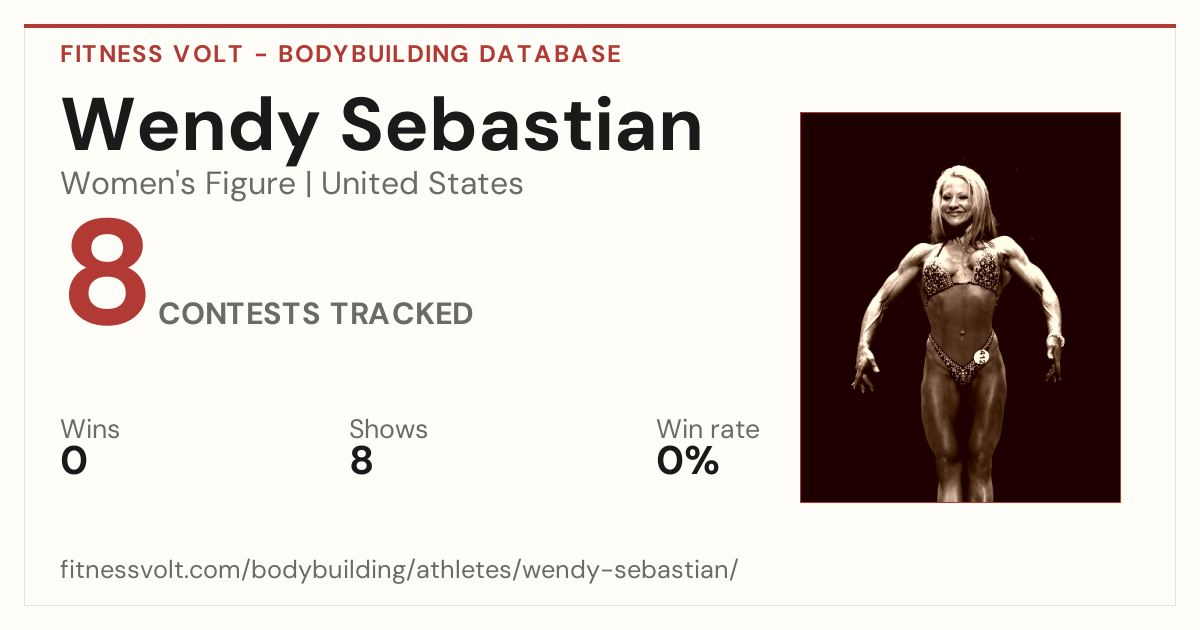
Task: Click the large red number 8
Action: (x=107, y=273)
